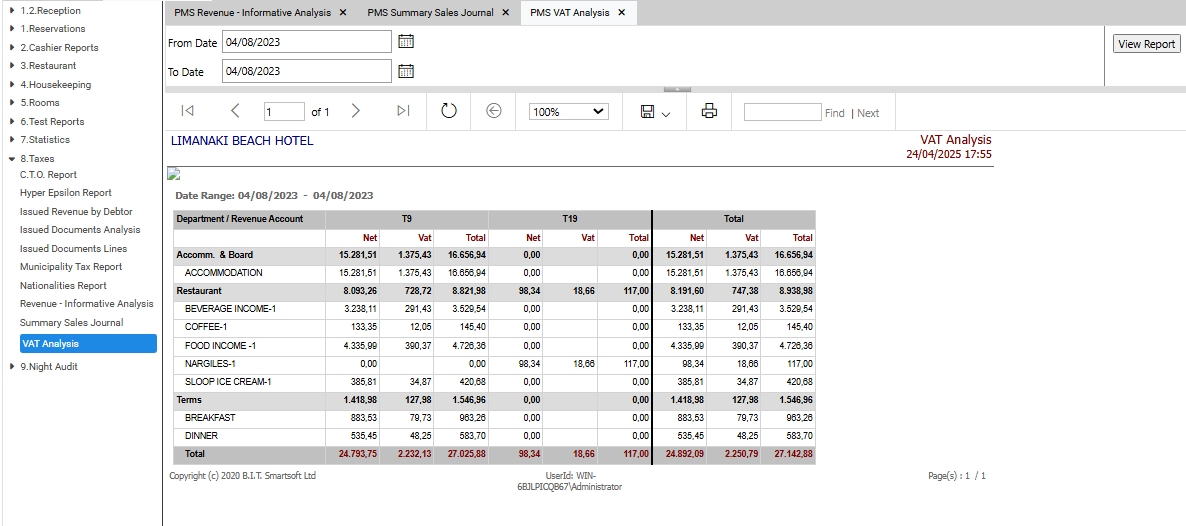Image resolution: width=1186 pixels, height=526 pixels.
Task: Click the View Report button
Action: pyautogui.click(x=1146, y=44)
